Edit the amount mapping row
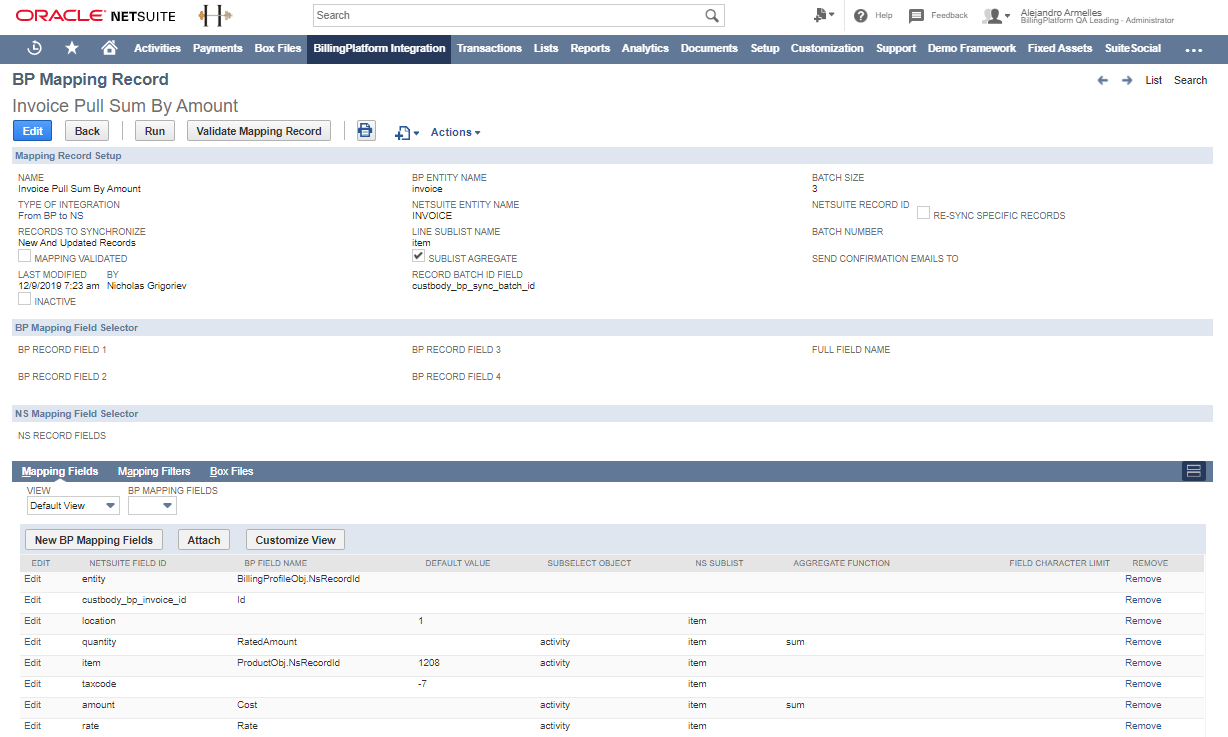This screenshot has width=1228, height=737. (x=33, y=705)
